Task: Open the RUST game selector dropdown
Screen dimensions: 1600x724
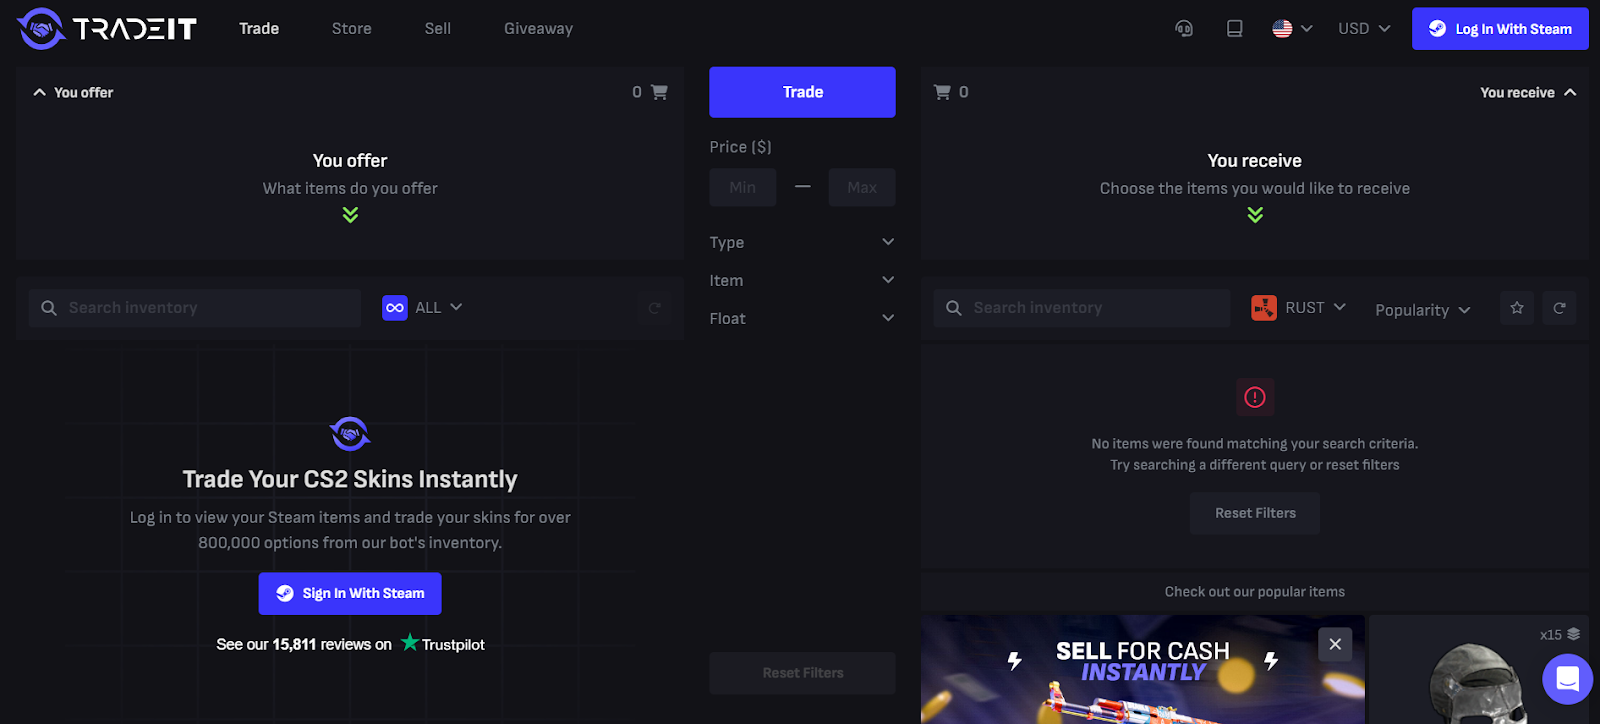Action: (1299, 308)
